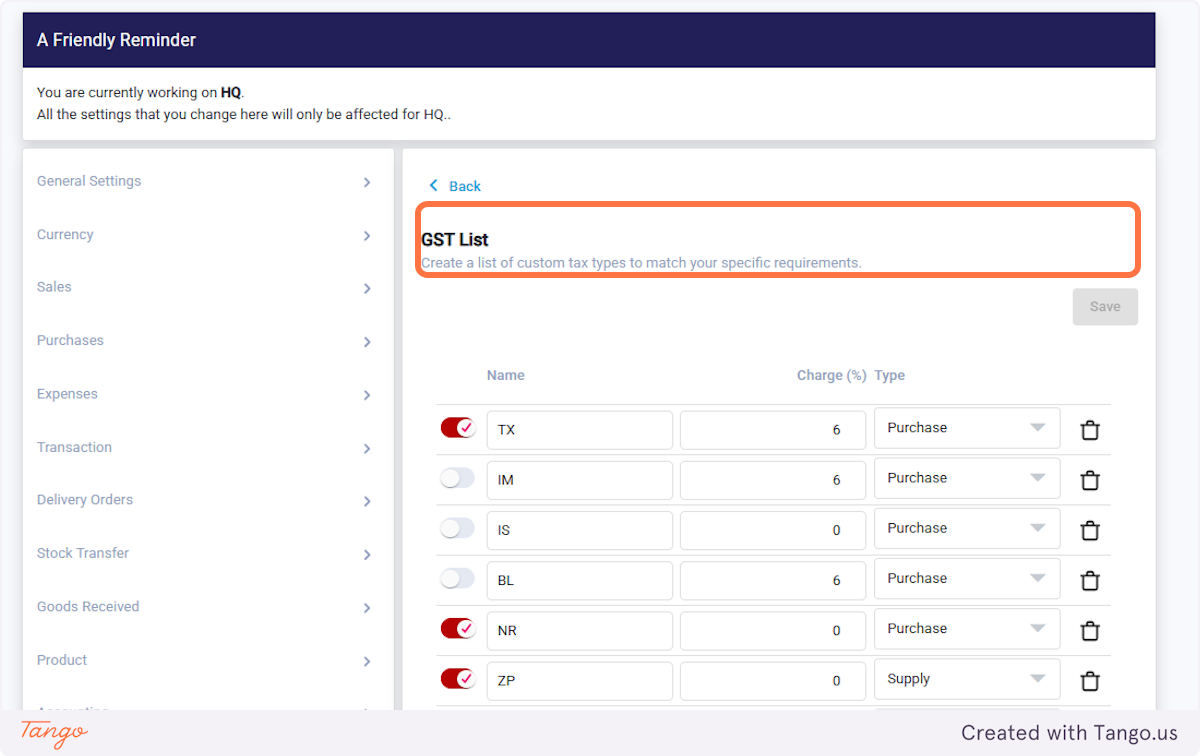Image resolution: width=1200 pixels, height=756 pixels.
Task: Delete the IS tax row
Action: [1090, 530]
